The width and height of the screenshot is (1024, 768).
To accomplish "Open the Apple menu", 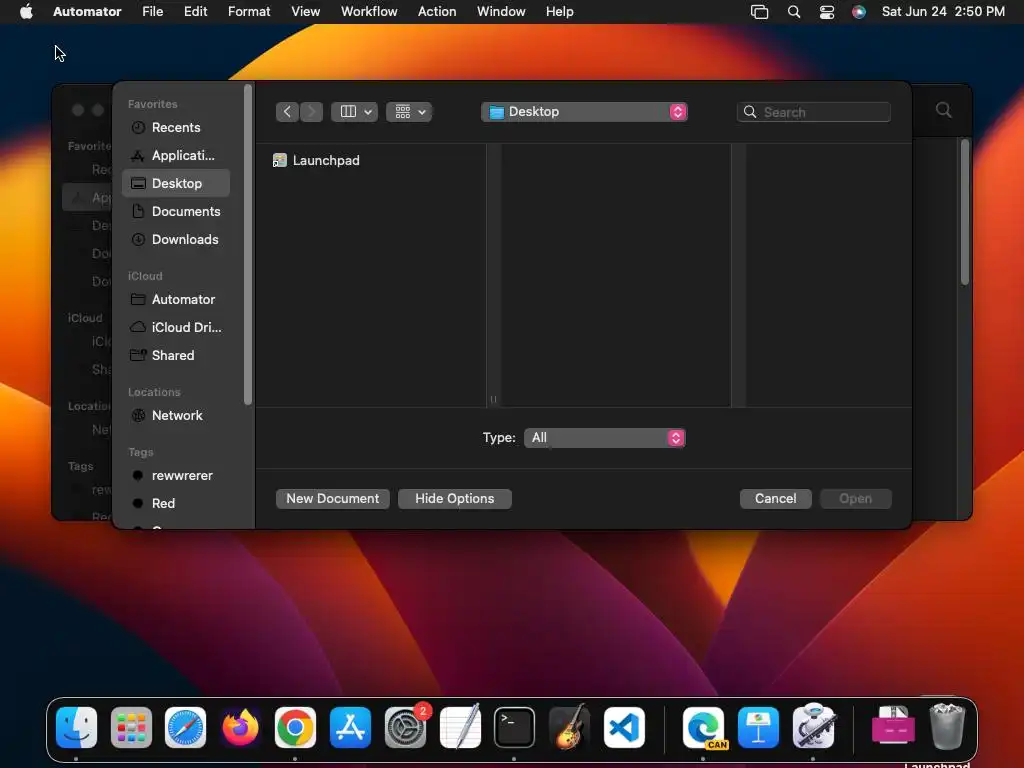I will pos(26,12).
